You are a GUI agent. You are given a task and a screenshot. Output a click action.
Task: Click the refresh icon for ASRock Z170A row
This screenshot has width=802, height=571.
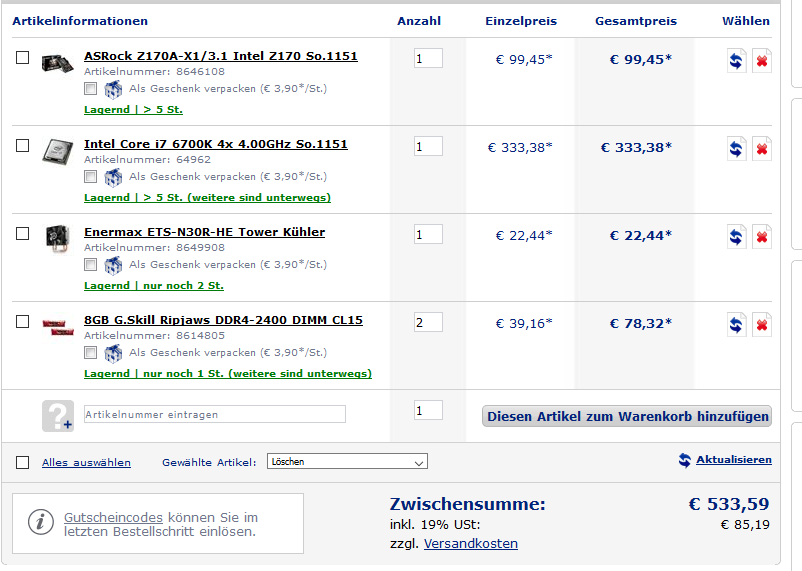click(x=736, y=61)
